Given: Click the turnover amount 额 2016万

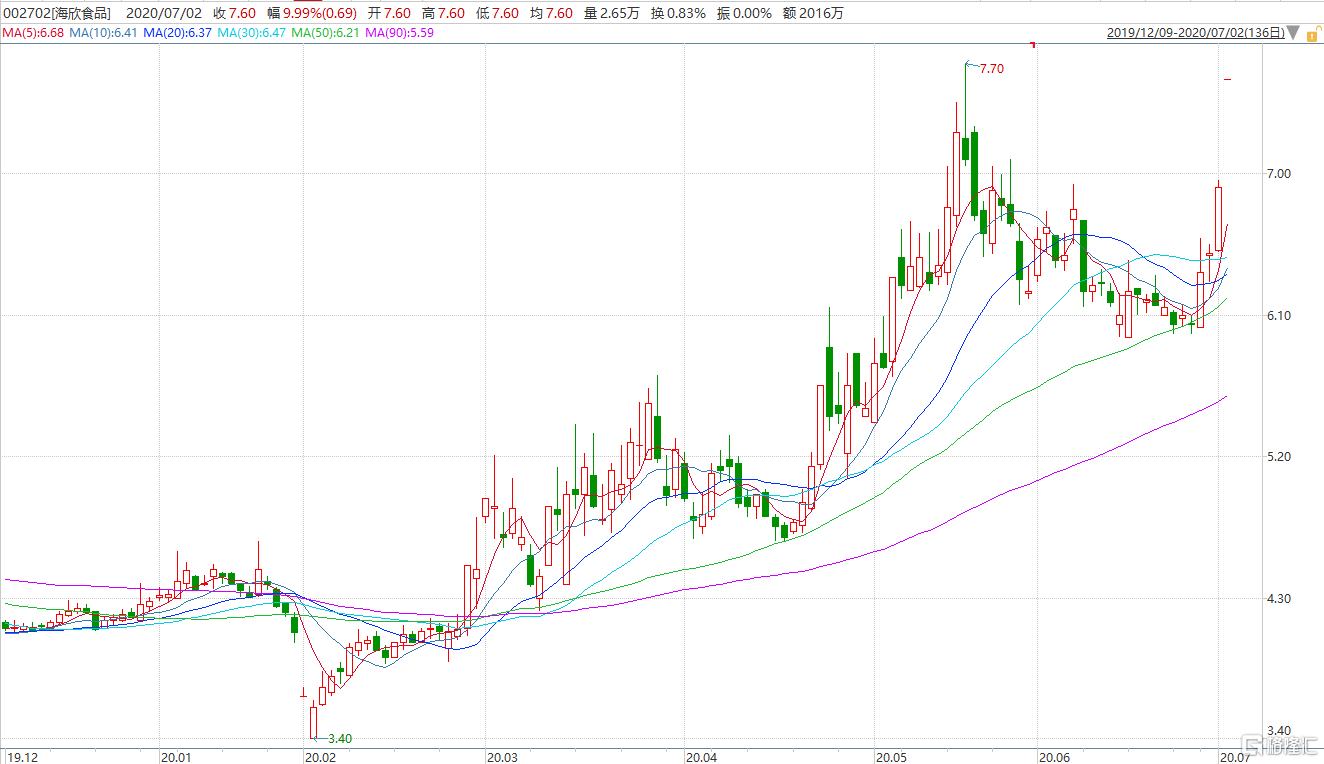Looking at the screenshot, I should click(814, 13).
